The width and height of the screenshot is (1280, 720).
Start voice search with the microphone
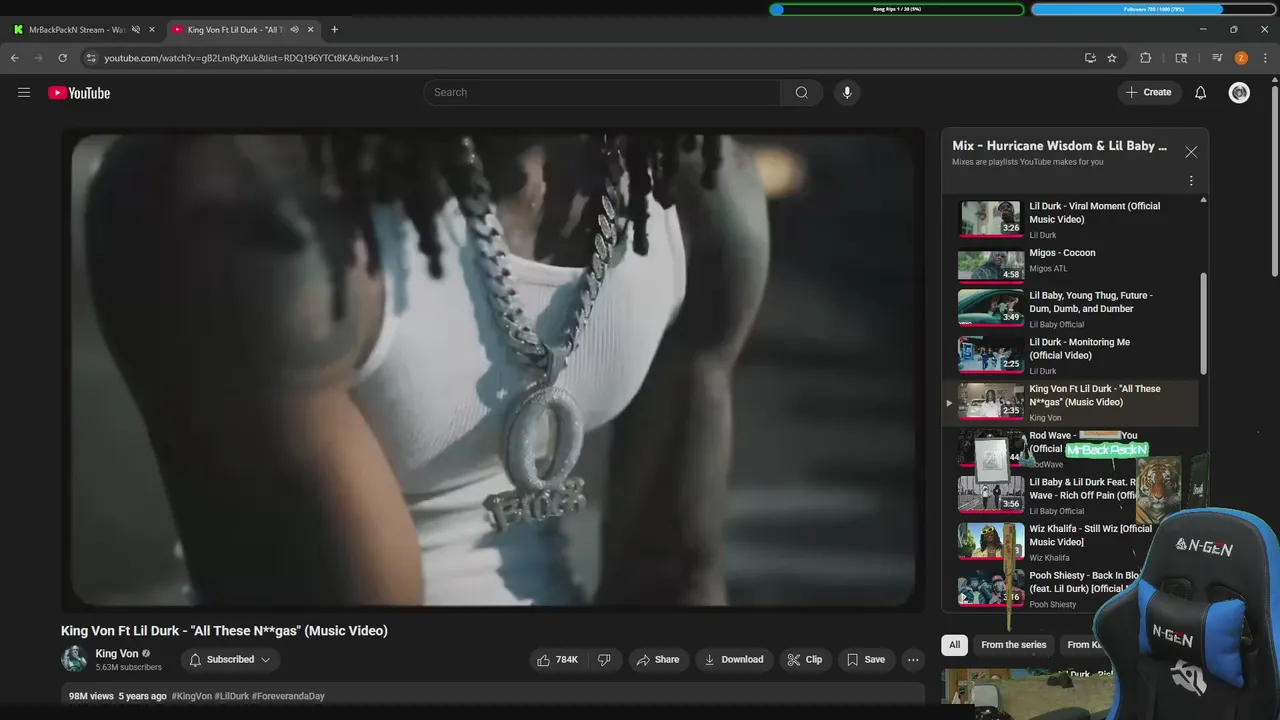pyautogui.click(x=847, y=93)
